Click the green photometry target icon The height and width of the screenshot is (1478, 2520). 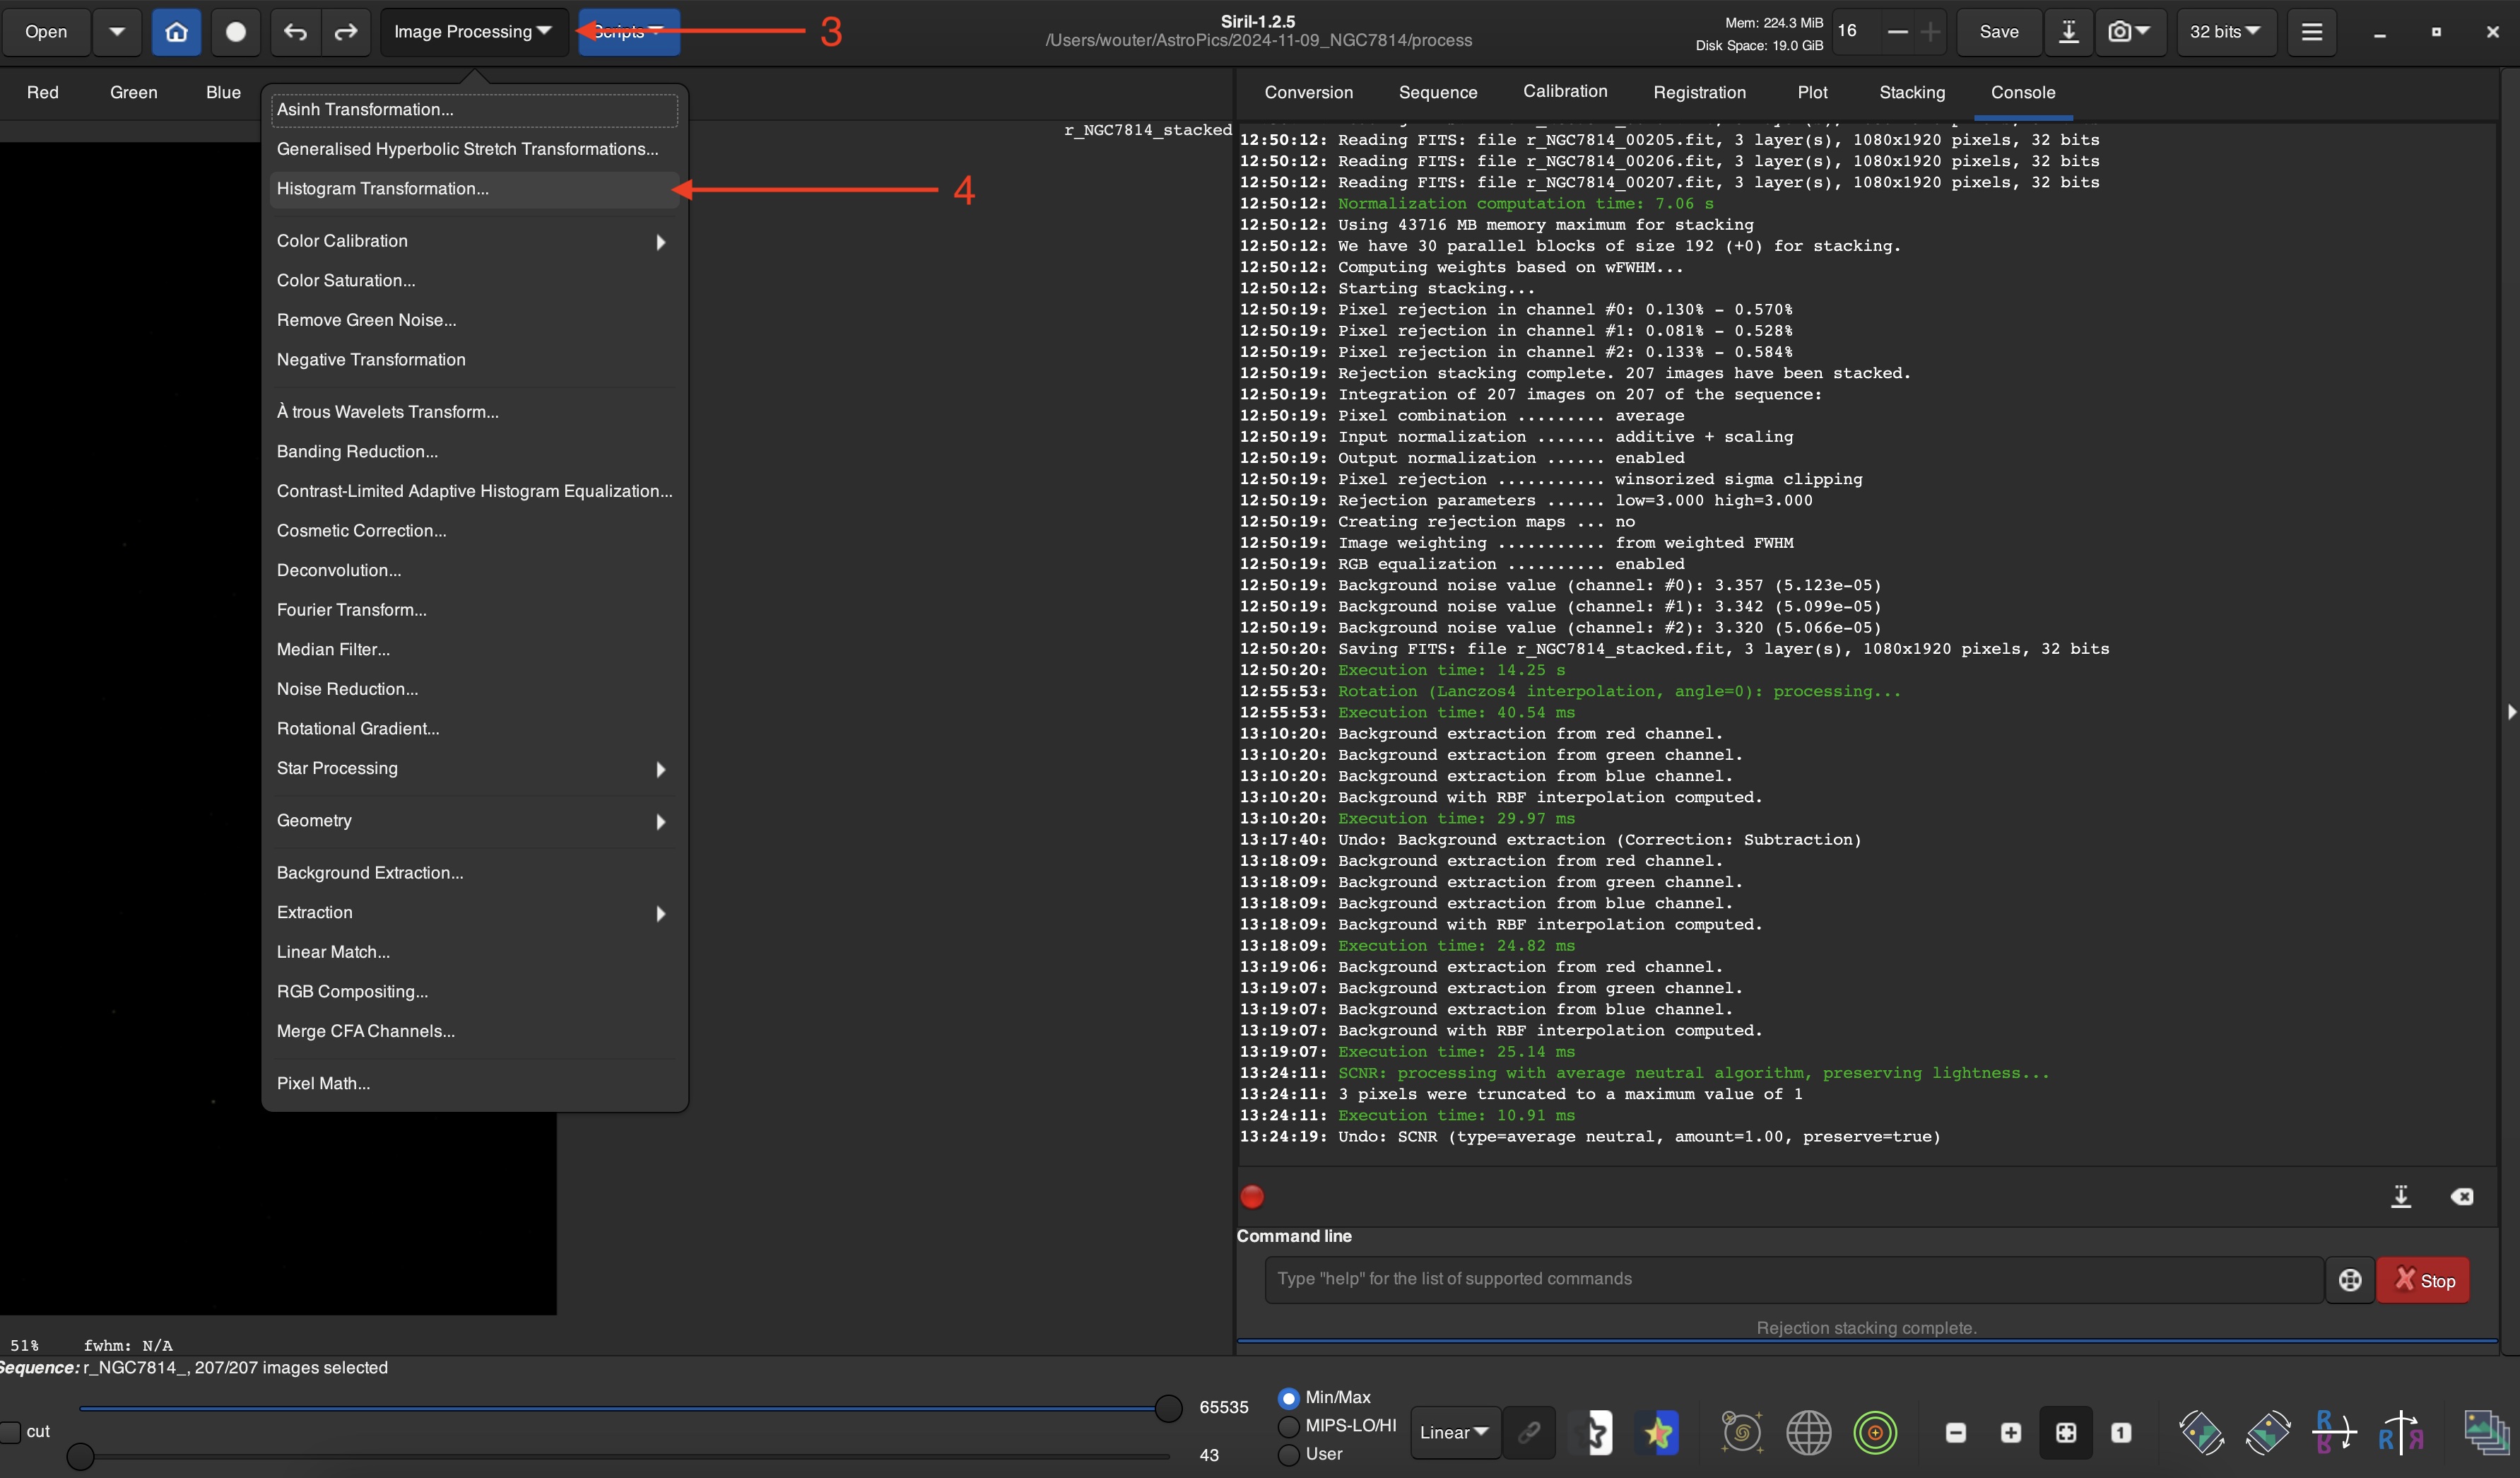1875,1433
